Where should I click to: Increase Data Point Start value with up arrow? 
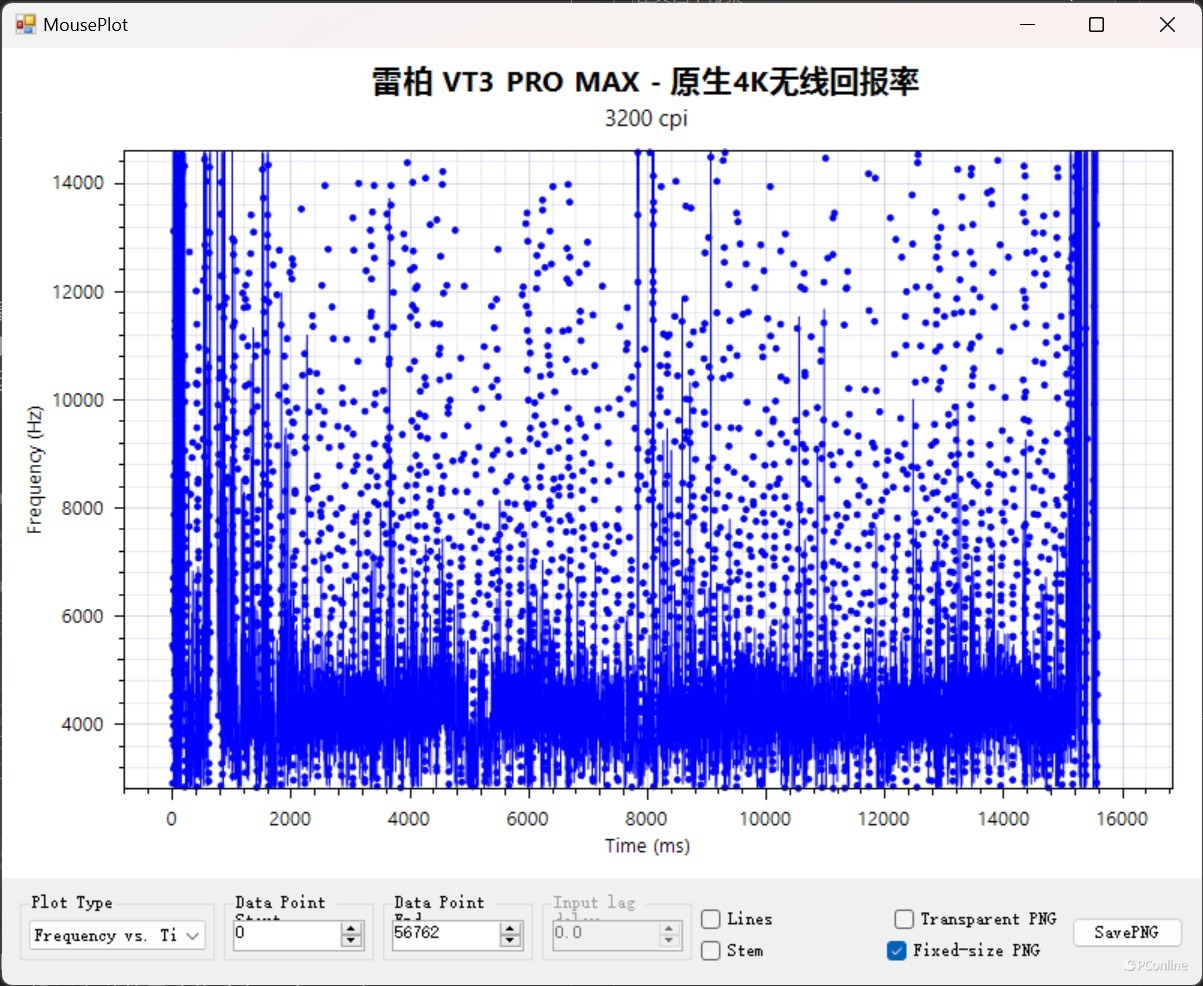pos(352,928)
